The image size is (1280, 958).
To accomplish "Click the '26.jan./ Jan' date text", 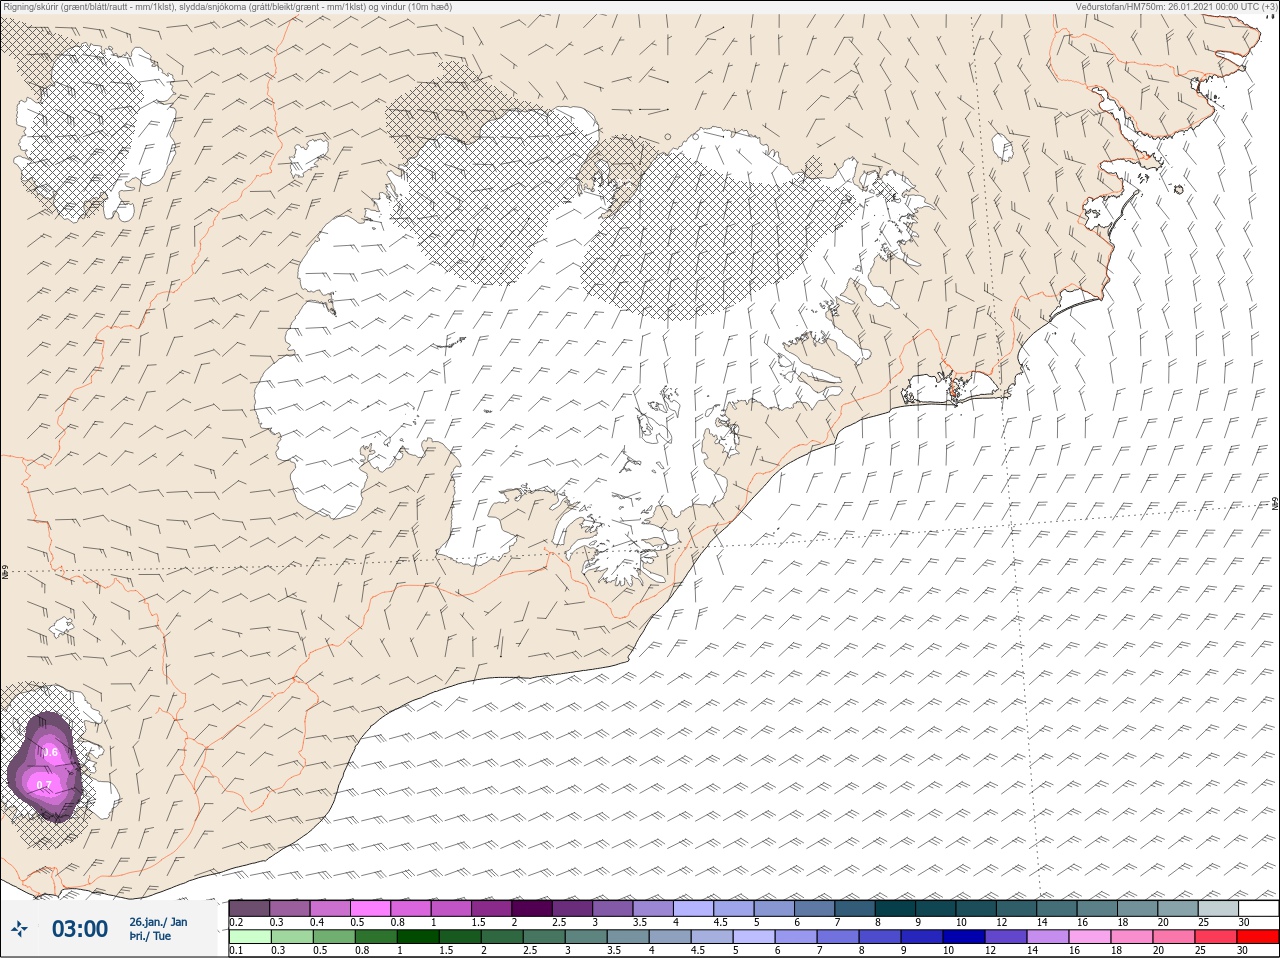I will click(x=158, y=922).
